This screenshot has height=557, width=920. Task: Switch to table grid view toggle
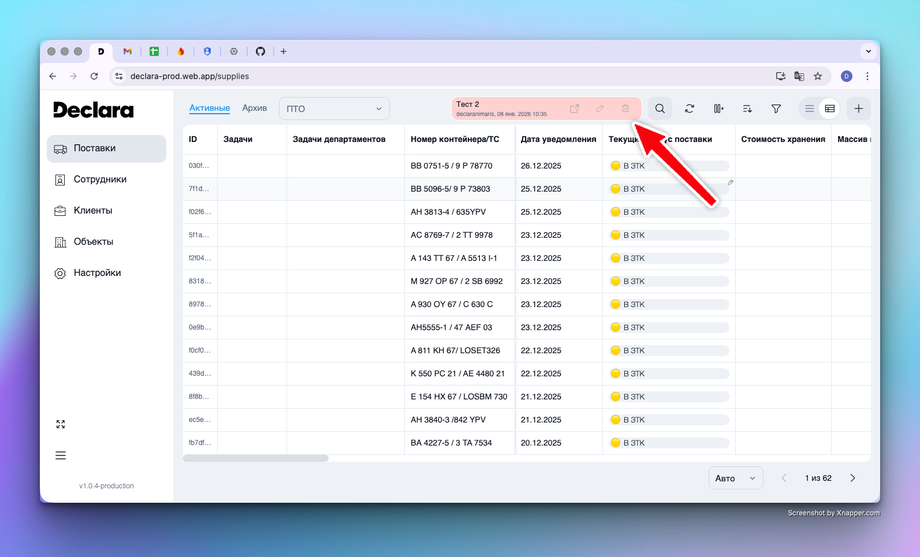830,109
